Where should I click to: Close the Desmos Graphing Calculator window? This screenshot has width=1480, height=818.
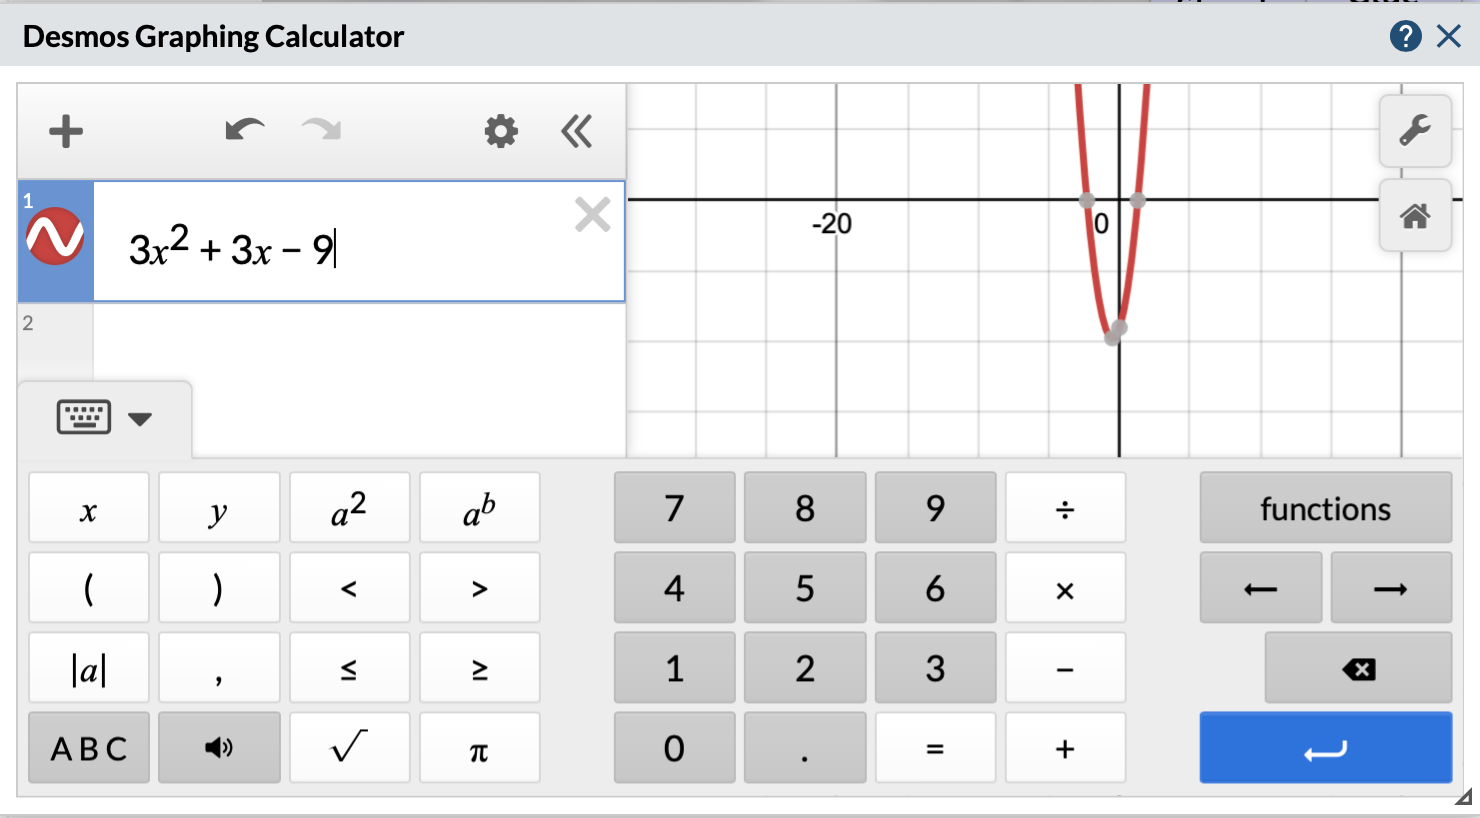(1449, 37)
